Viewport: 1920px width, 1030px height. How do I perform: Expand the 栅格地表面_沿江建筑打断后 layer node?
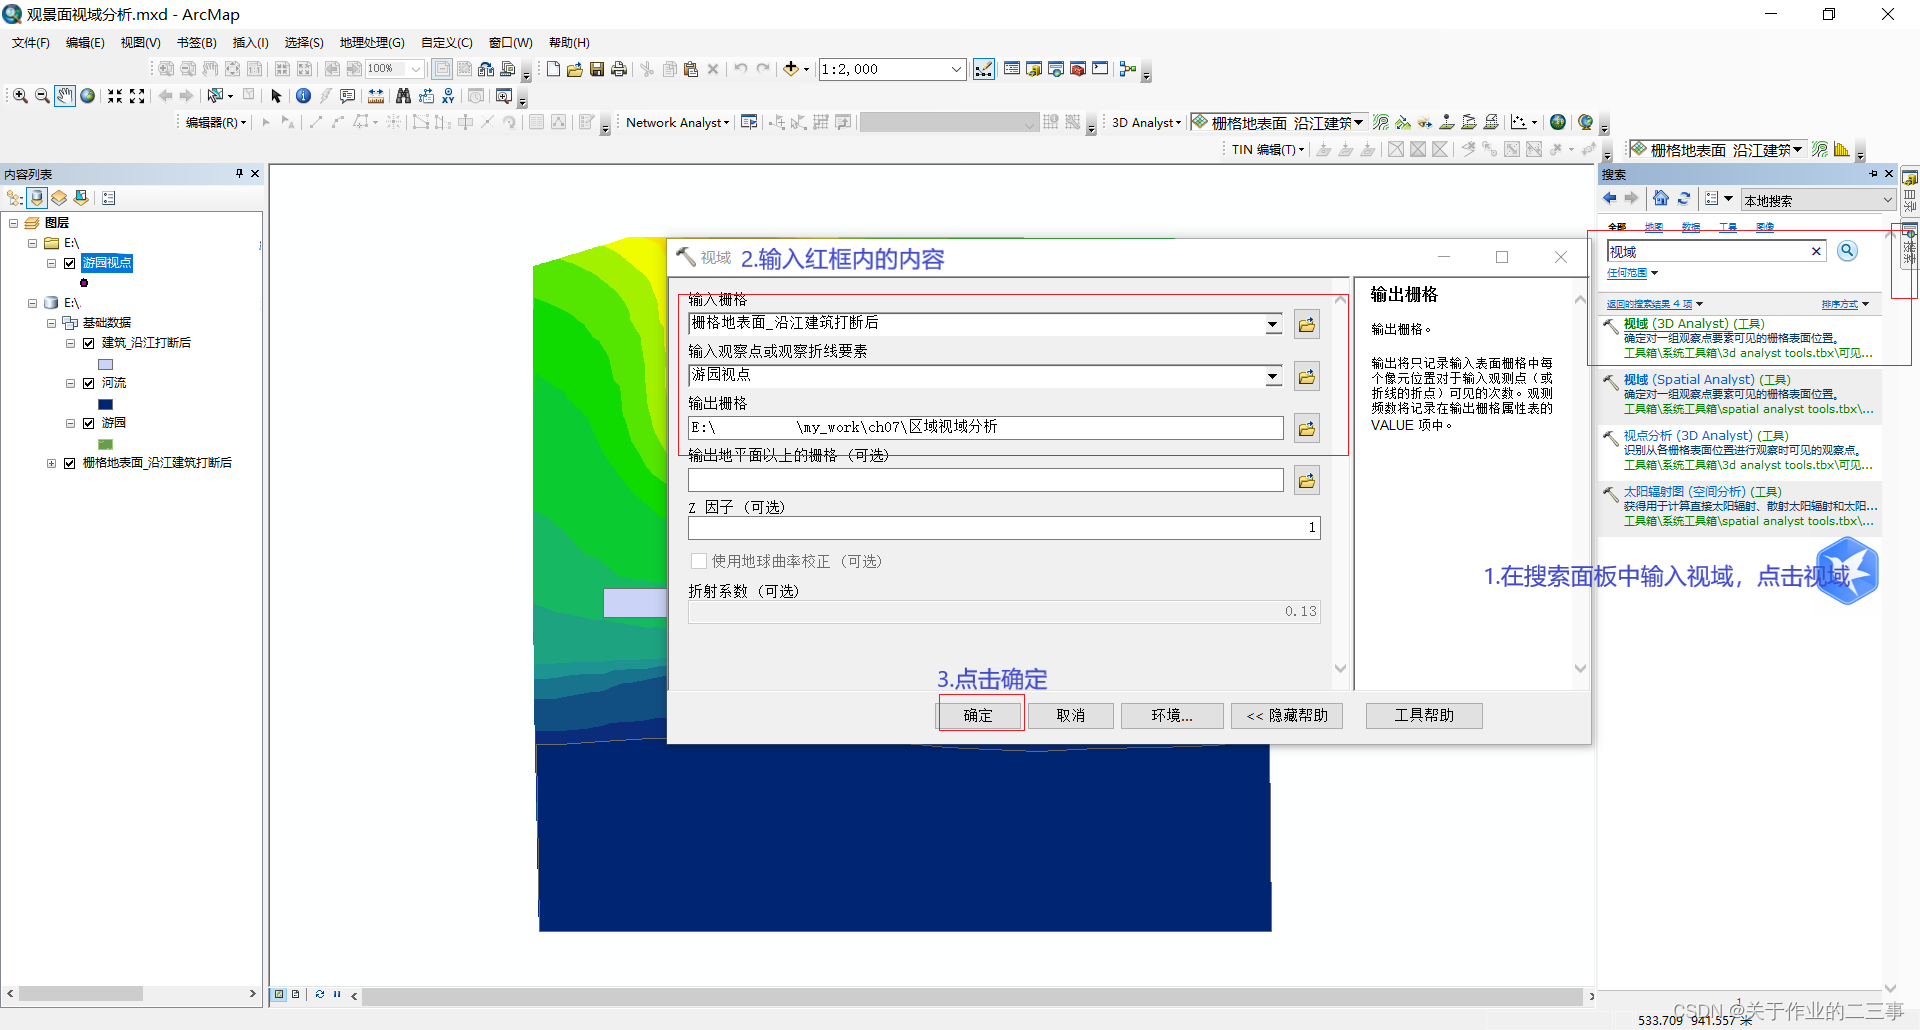(51, 463)
